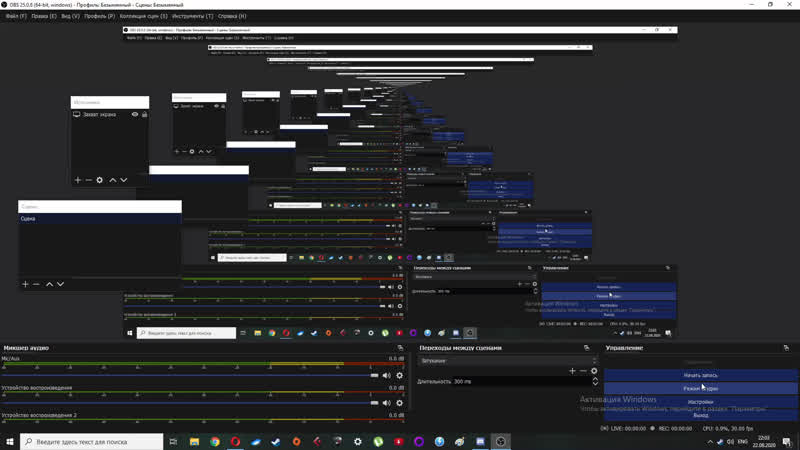
Task: Remove selected scene with minus icon
Action: 36,284
